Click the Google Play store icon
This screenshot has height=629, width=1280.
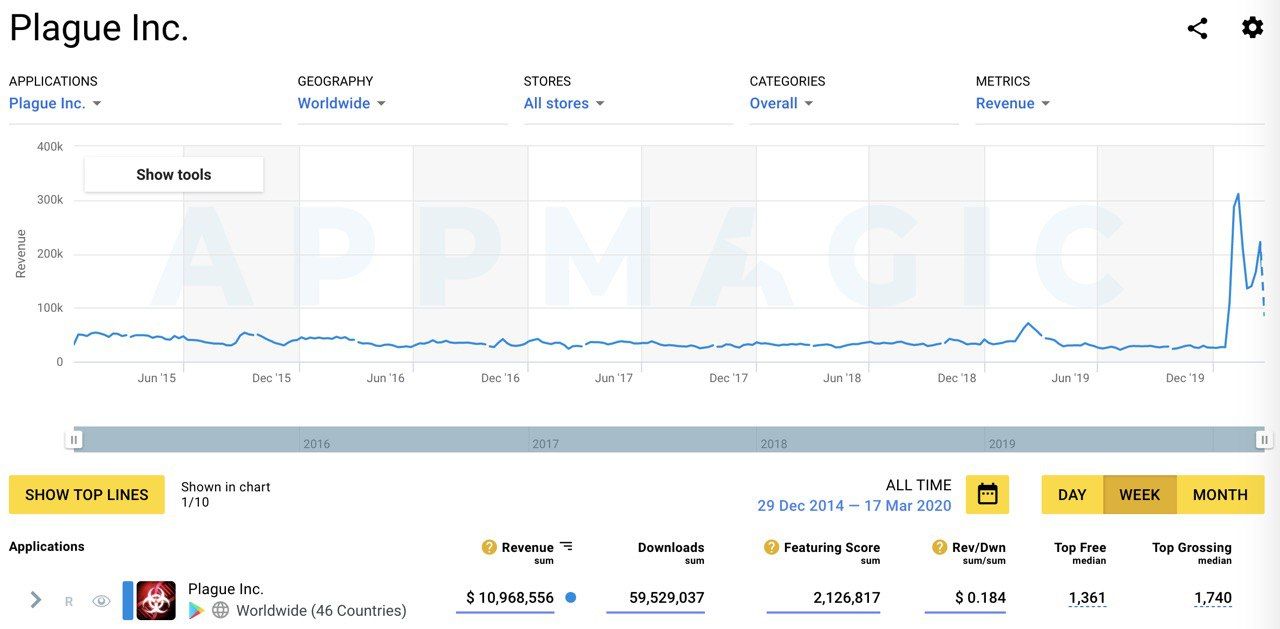click(x=197, y=610)
